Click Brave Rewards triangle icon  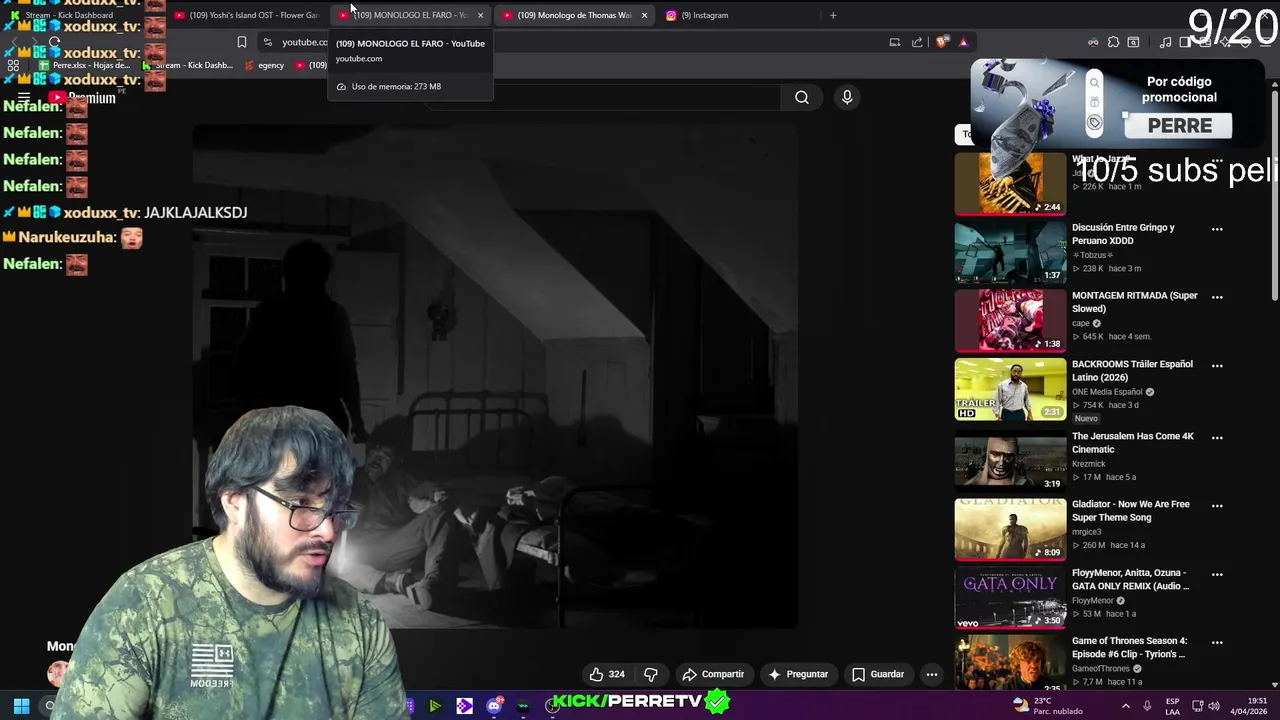963,42
